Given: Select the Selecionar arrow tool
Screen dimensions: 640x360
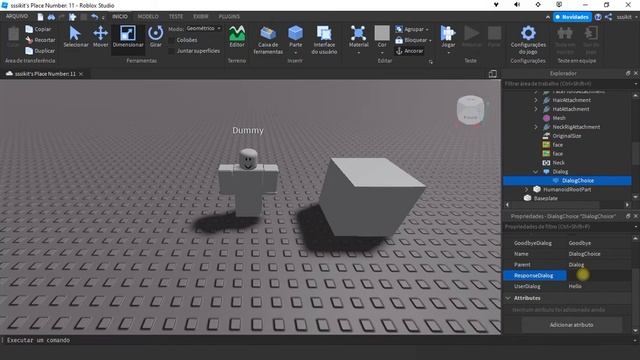Looking at the screenshot, I should pos(76,36).
